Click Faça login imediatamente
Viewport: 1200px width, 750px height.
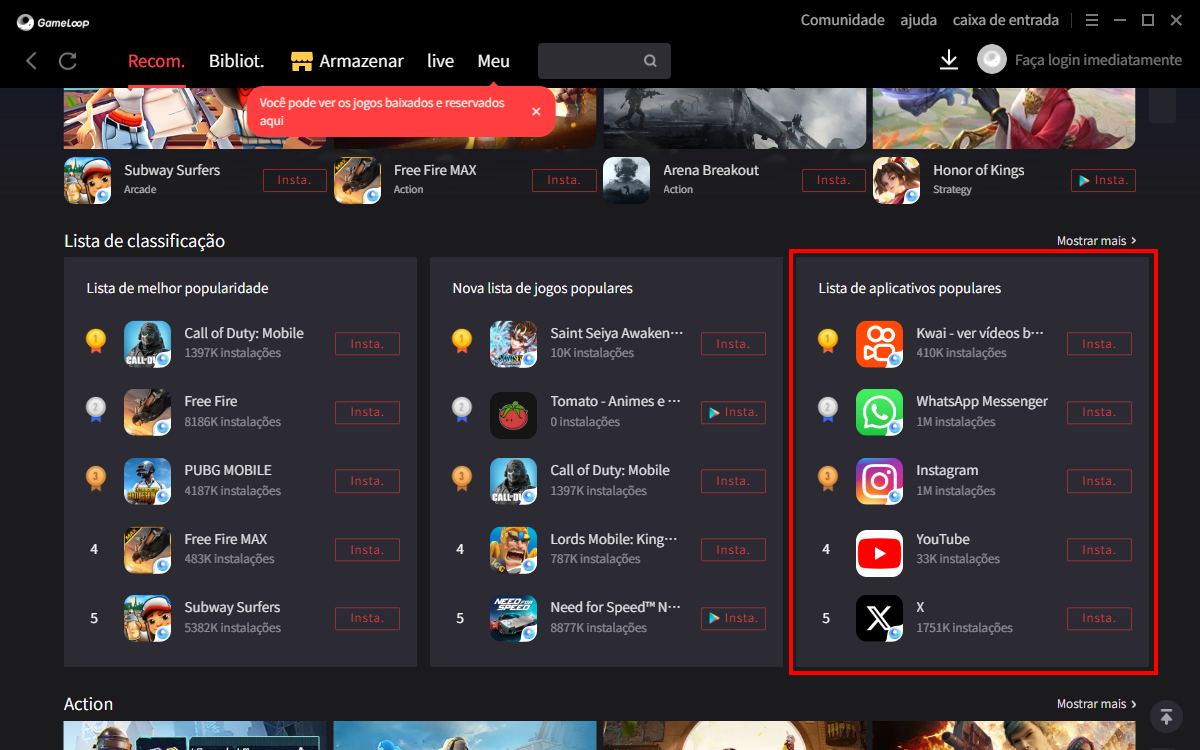click(1098, 60)
